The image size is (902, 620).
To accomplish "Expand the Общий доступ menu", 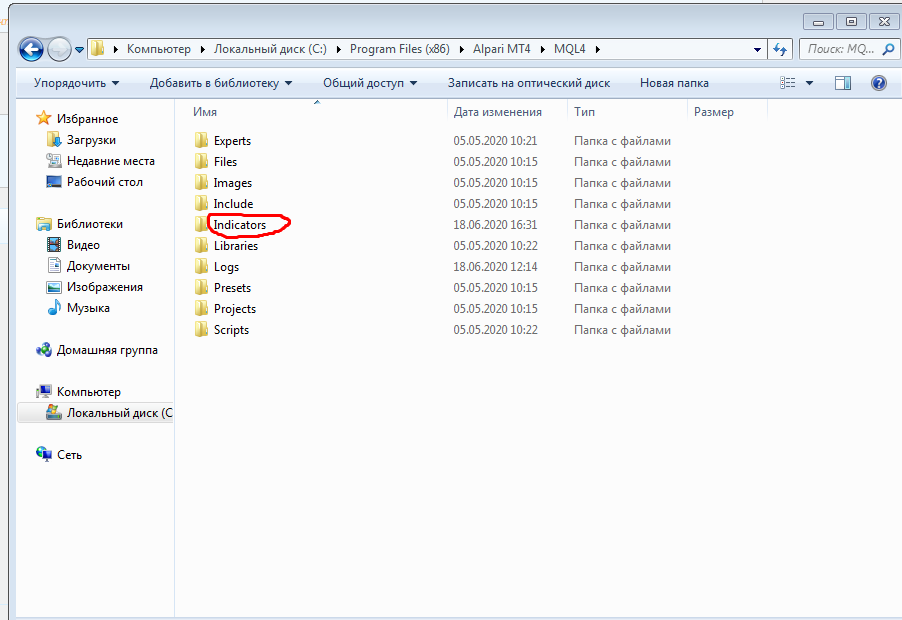I will [x=370, y=83].
